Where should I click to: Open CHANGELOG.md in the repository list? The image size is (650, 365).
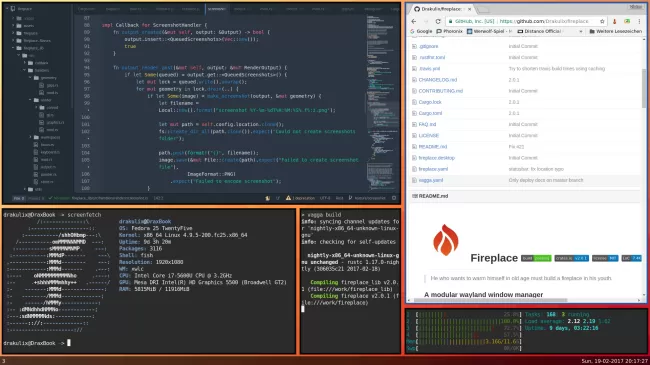coord(437,80)
